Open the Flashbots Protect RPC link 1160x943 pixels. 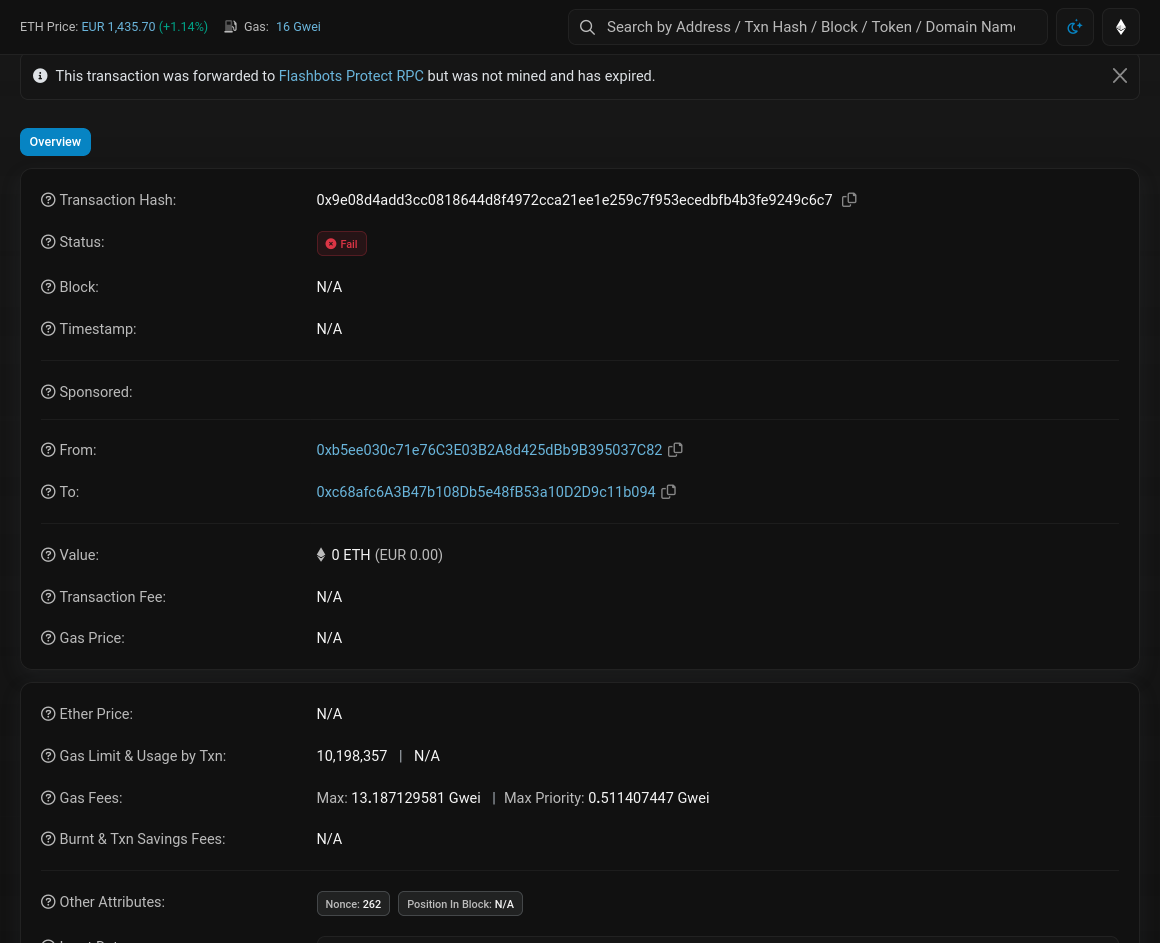coord(350,76)
